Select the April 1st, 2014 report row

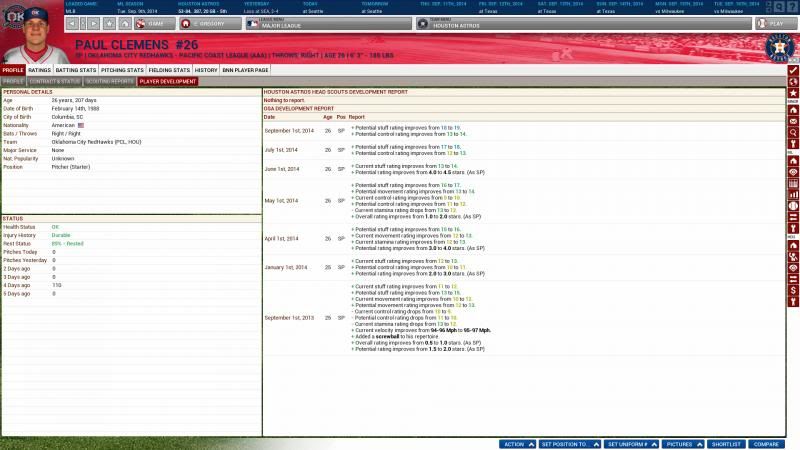(524, 239)
